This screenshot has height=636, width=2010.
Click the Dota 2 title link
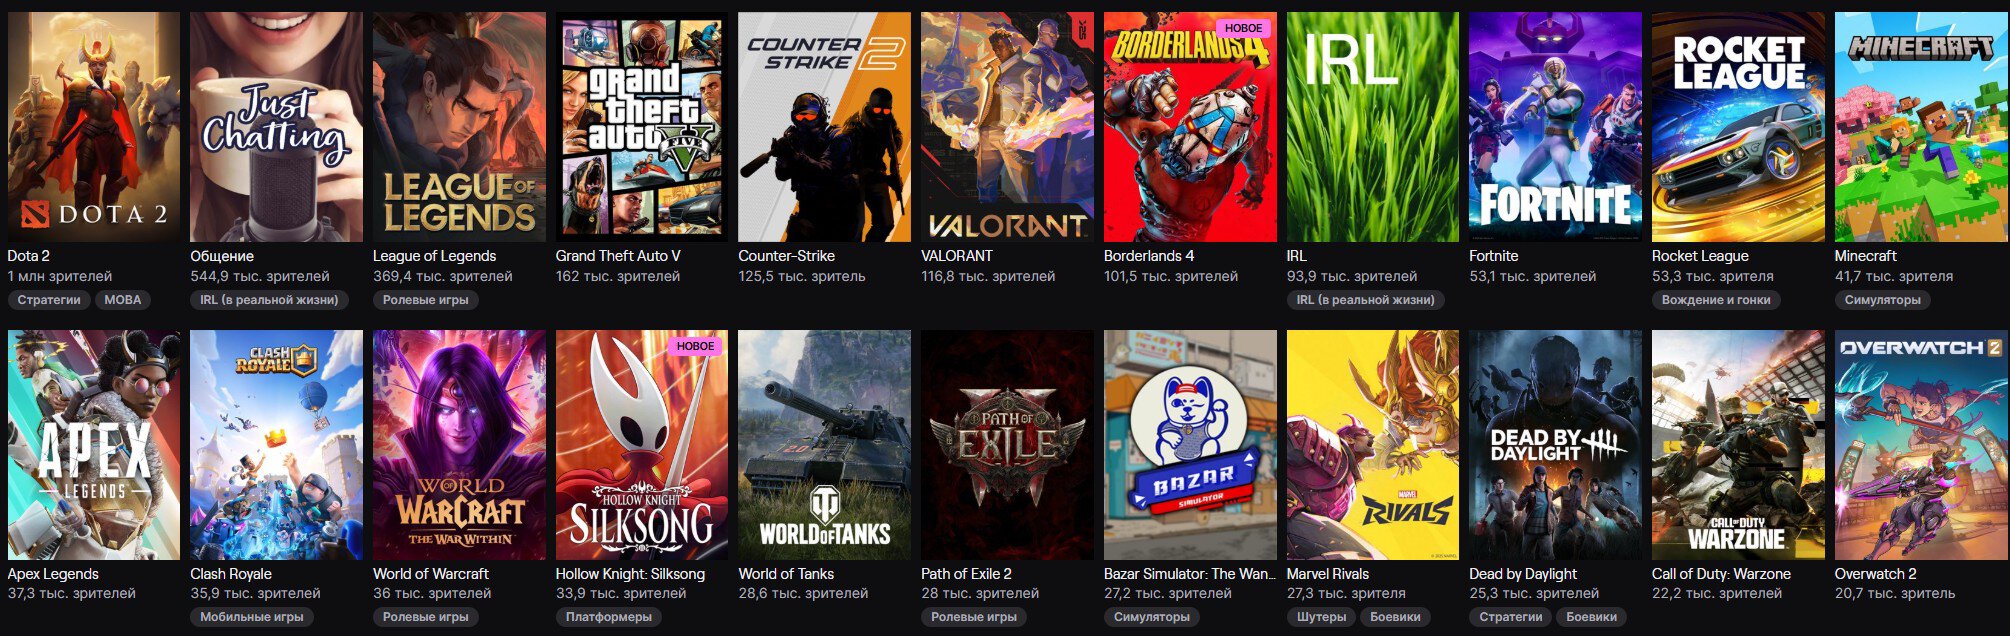tap(29, 256)
